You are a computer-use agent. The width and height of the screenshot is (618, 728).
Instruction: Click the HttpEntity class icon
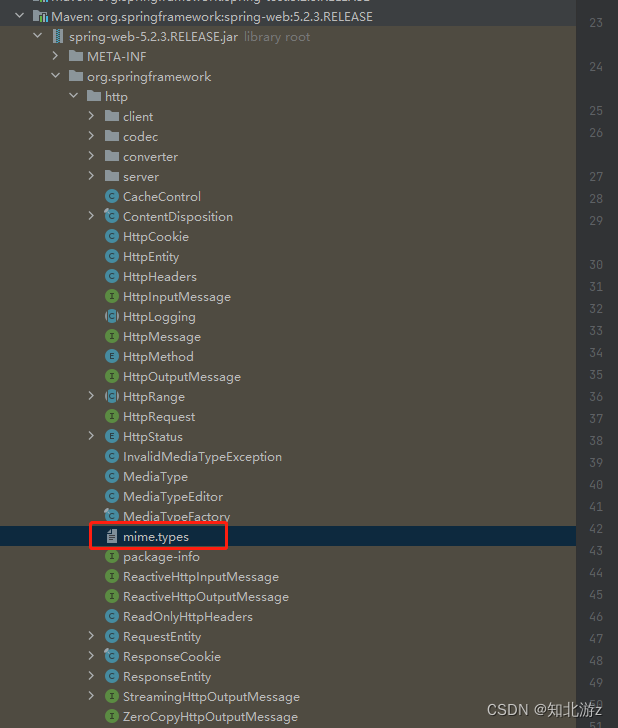coord(112,256)
